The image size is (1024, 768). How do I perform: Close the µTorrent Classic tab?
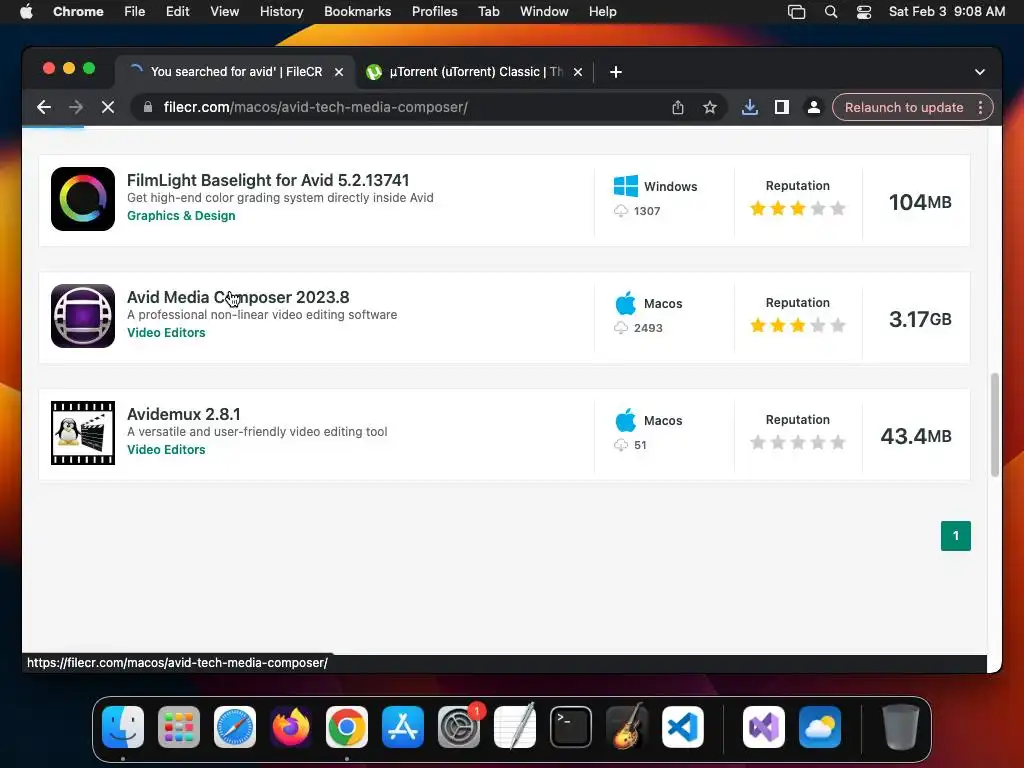coord(578,72)
